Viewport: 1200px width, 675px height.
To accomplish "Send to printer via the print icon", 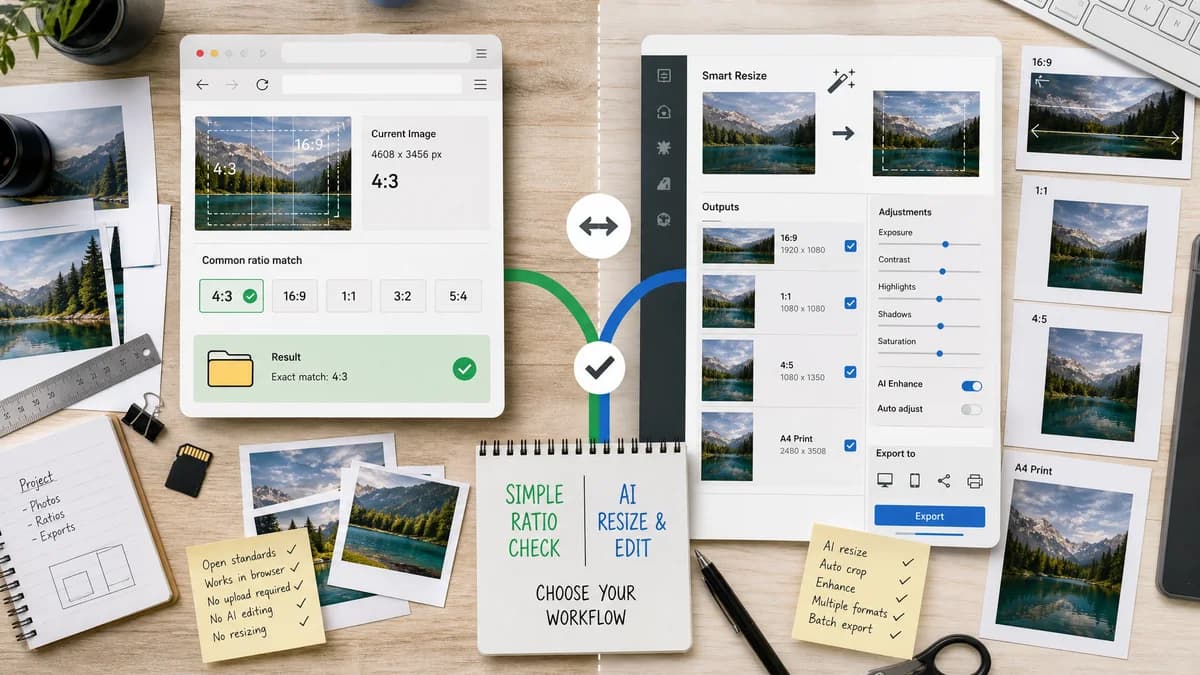I will [975, 481].
